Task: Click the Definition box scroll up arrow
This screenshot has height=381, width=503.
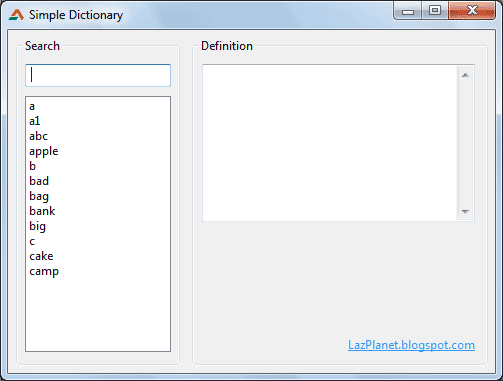Action: click(465, 75)
